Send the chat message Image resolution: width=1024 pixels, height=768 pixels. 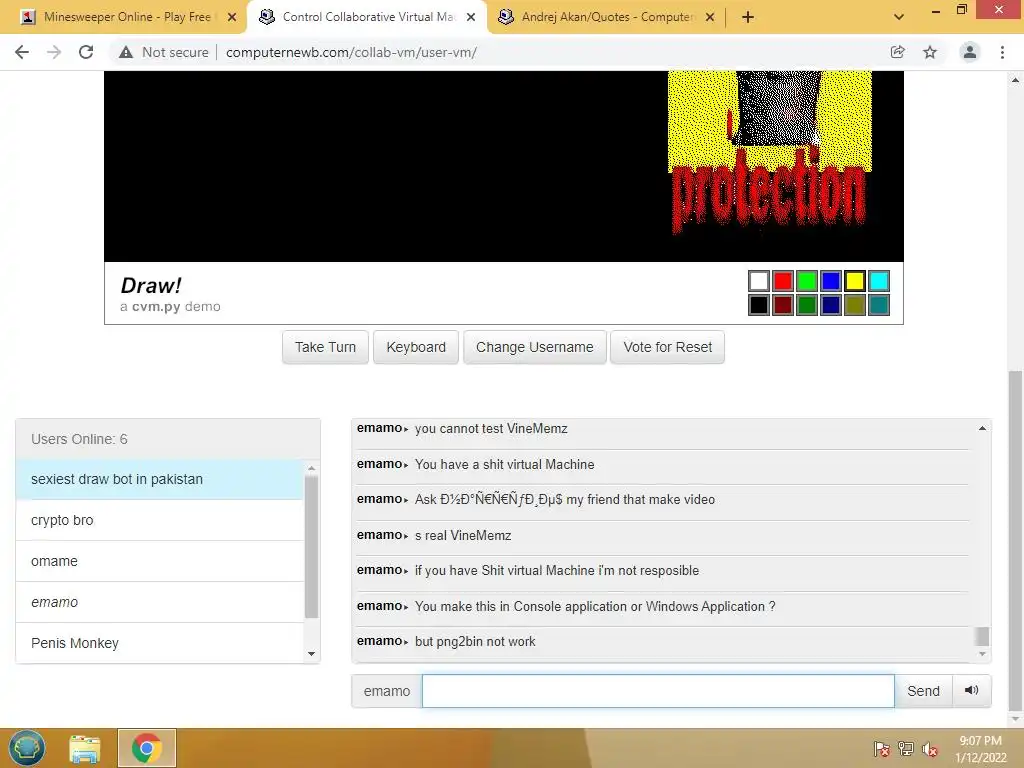923,691
